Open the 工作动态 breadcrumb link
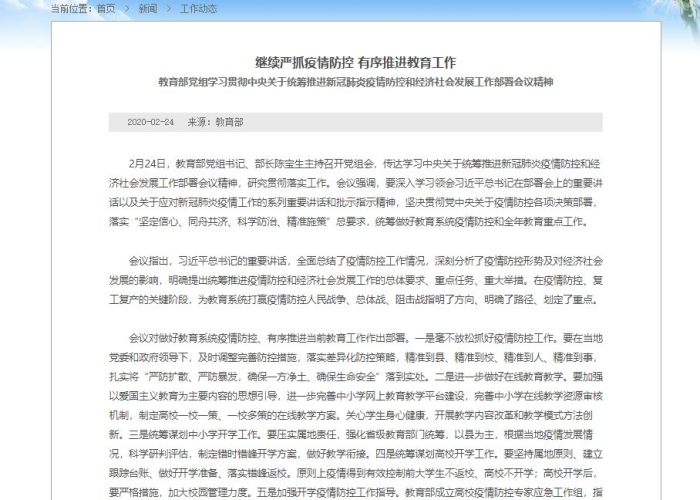Image resolution: width=700 pixels, height=500 pixels. (x=198, y=8)
